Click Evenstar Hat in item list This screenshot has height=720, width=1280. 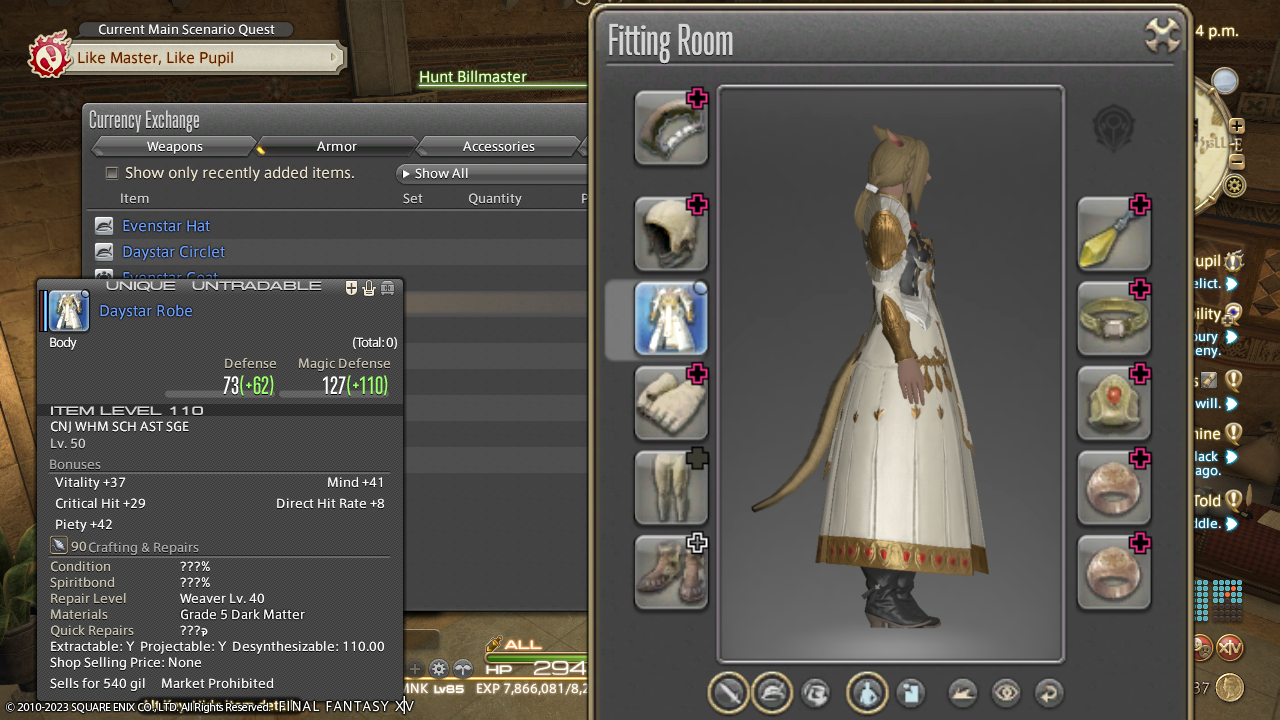pos(166,226)
